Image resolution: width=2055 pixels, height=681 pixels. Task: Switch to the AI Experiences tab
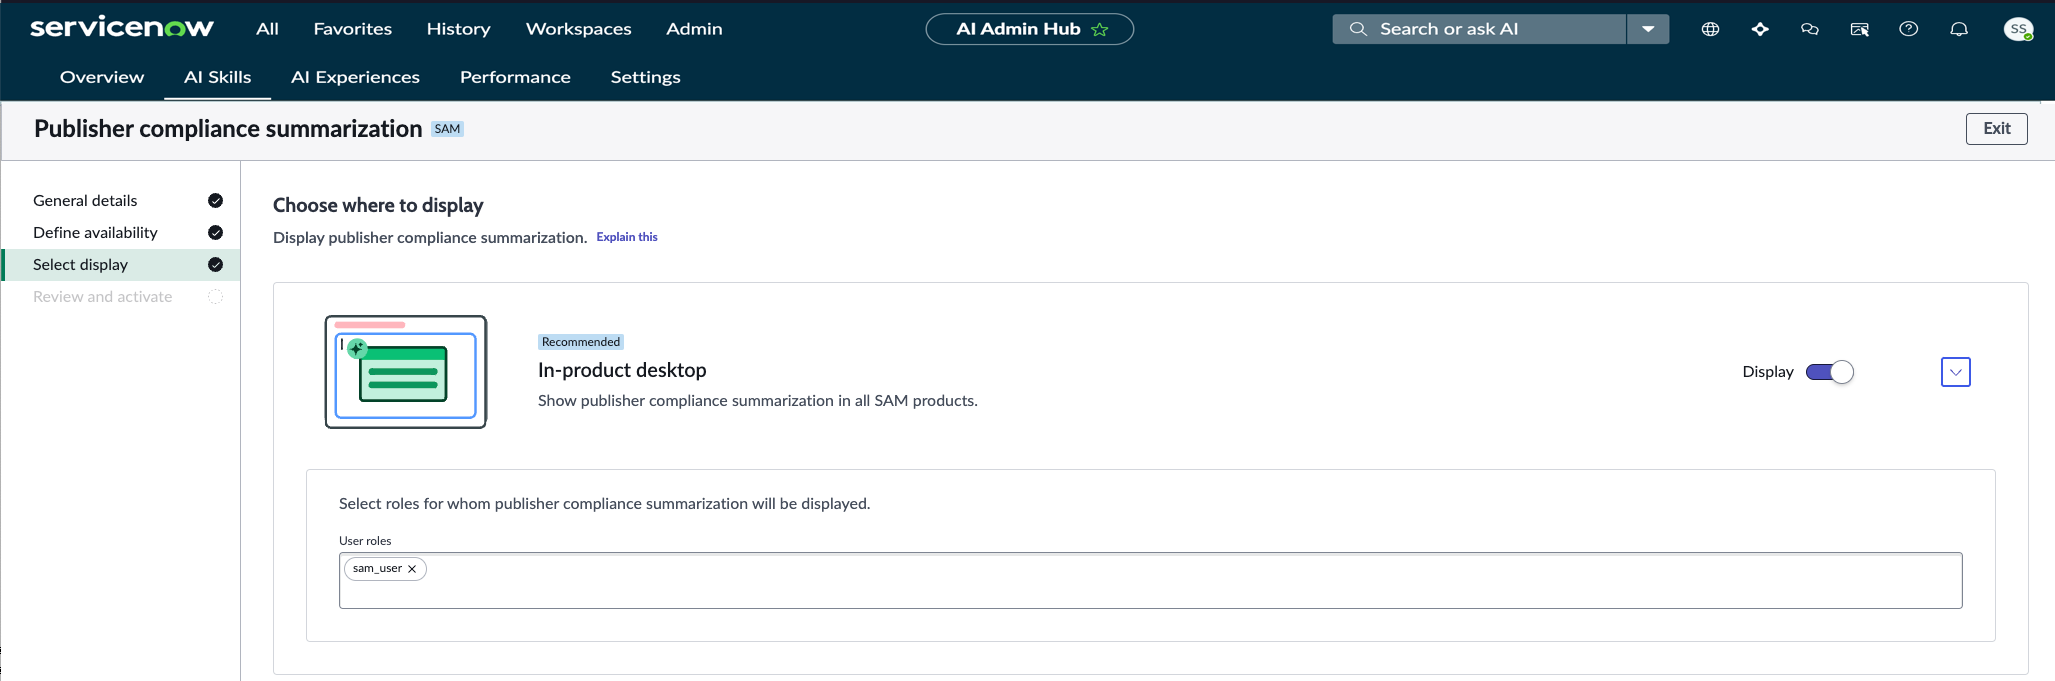355,77
